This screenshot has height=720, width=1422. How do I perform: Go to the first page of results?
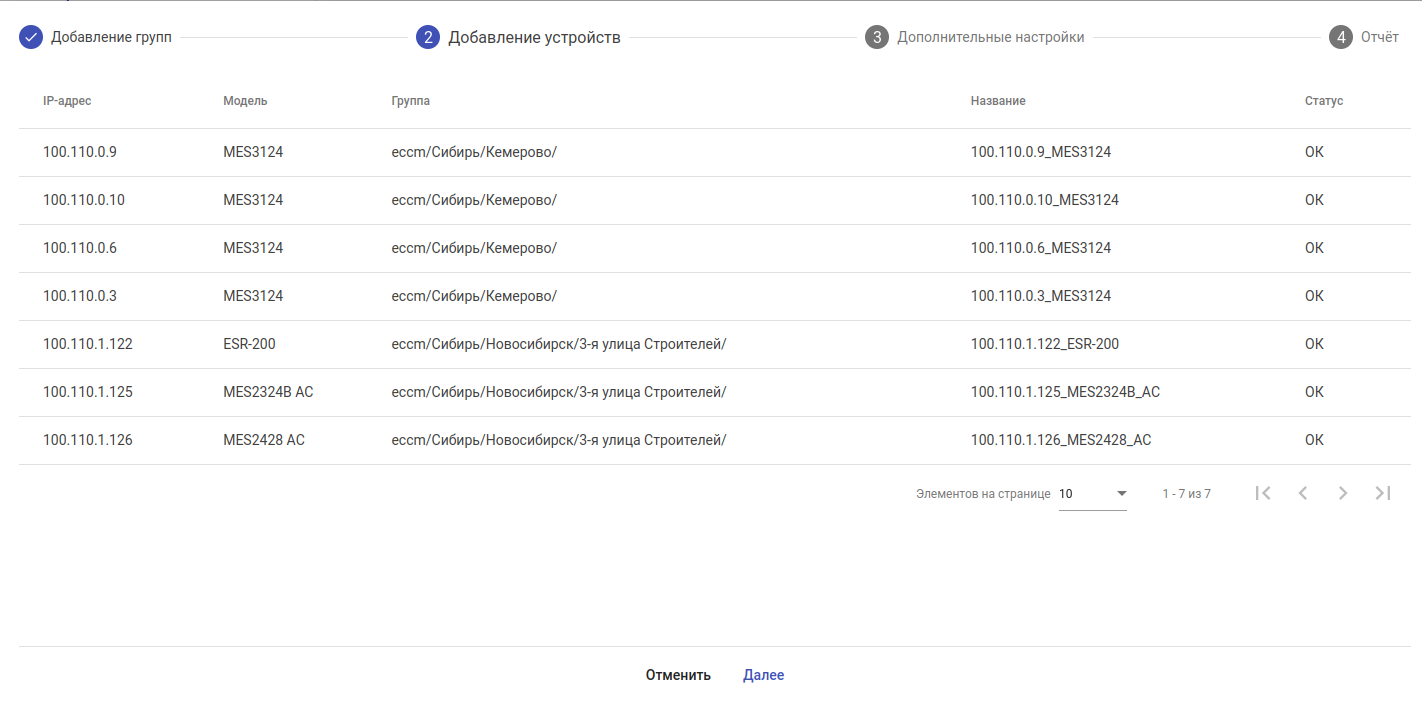click(1263, 493)
